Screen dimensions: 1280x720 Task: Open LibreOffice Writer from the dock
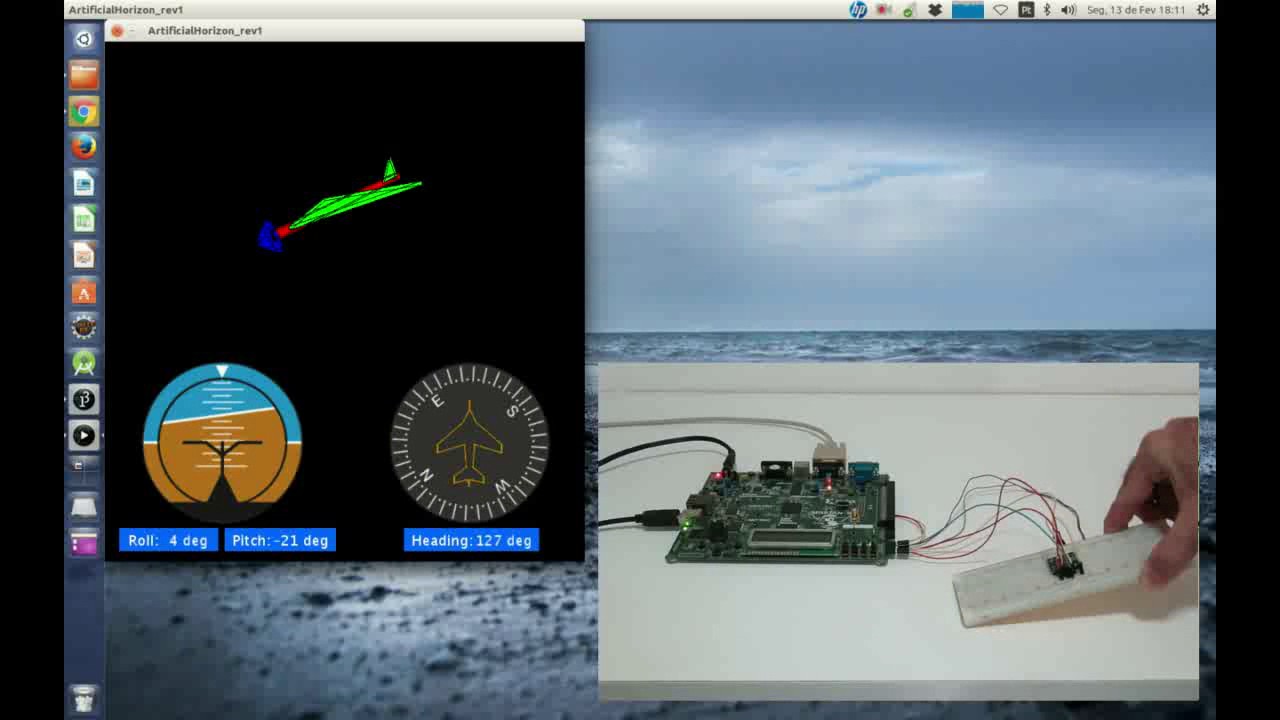pos(84,183)
